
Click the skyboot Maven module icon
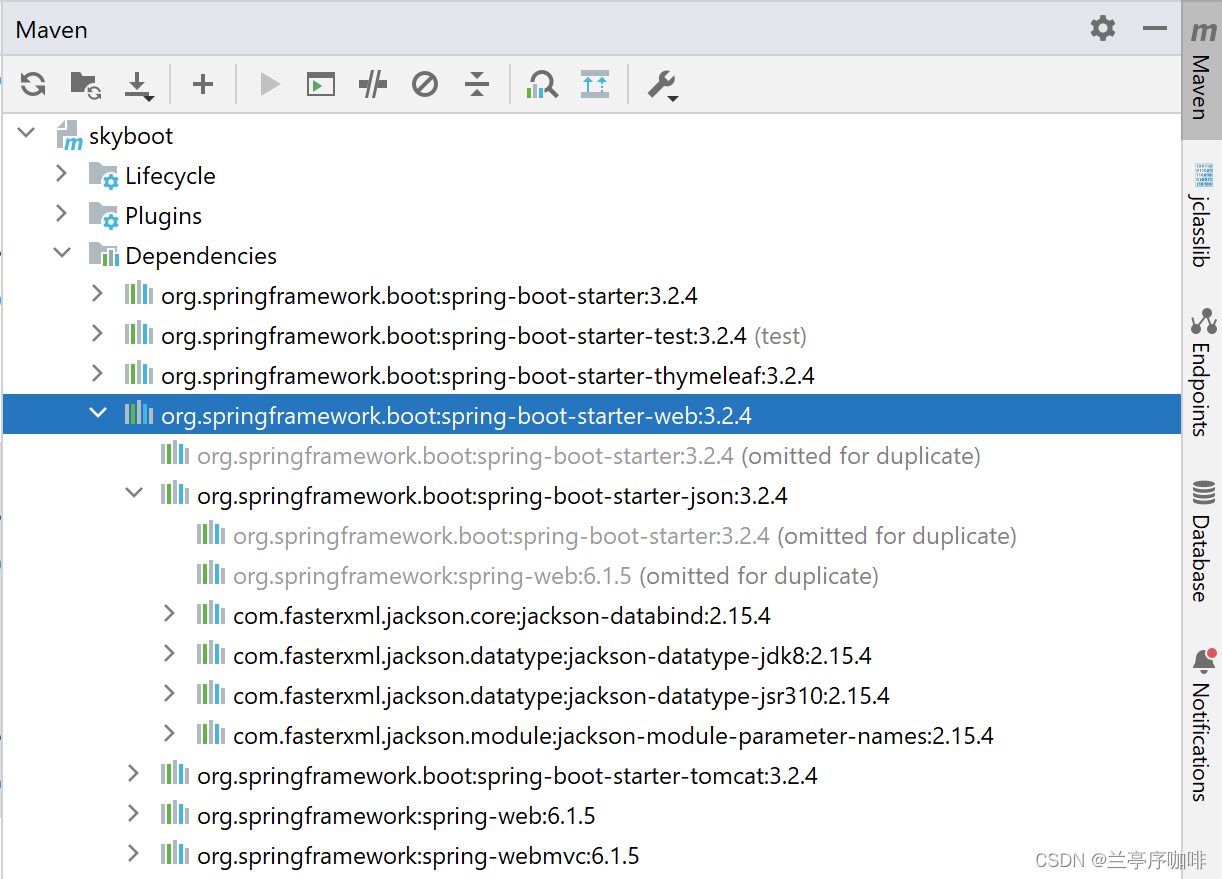(68, 135)
